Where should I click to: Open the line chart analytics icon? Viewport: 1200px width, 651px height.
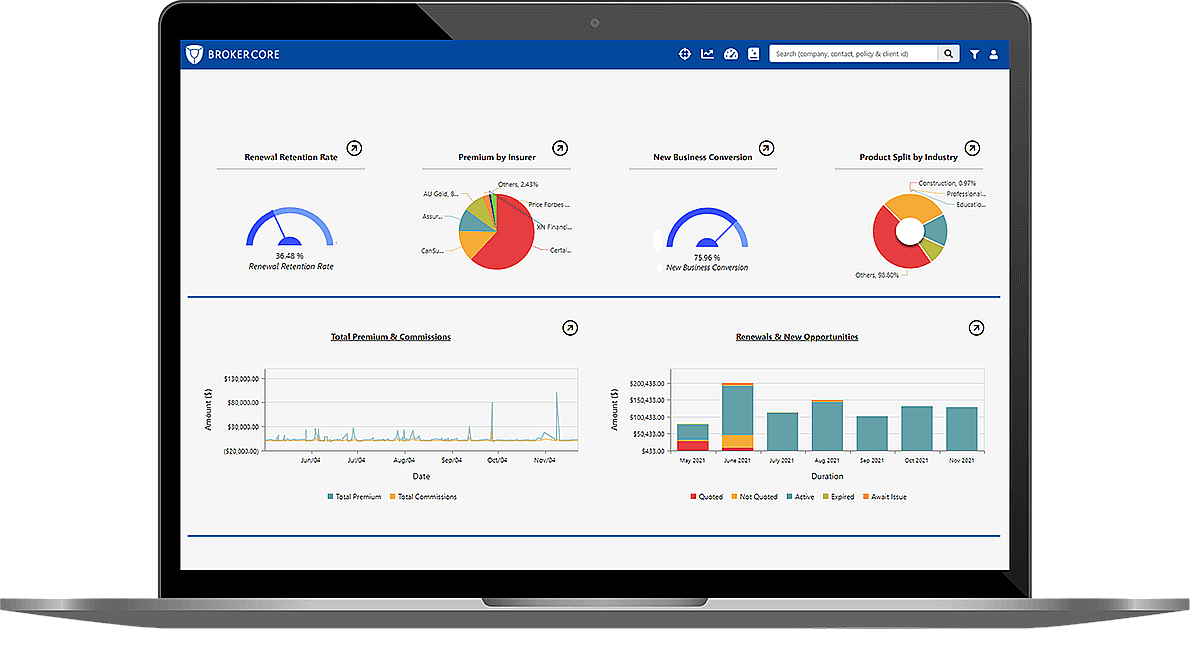tap(708, 54)
